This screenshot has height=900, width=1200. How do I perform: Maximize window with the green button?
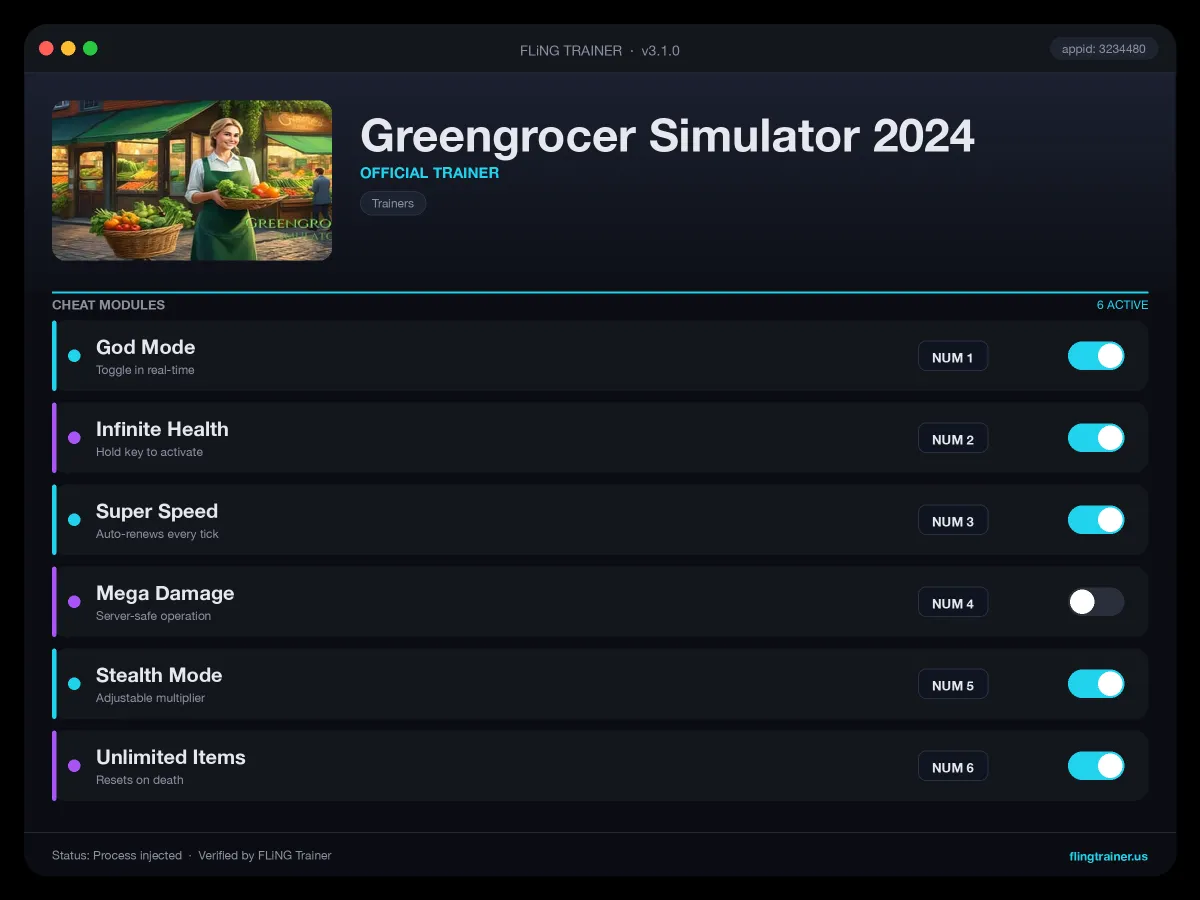[90, 48]
